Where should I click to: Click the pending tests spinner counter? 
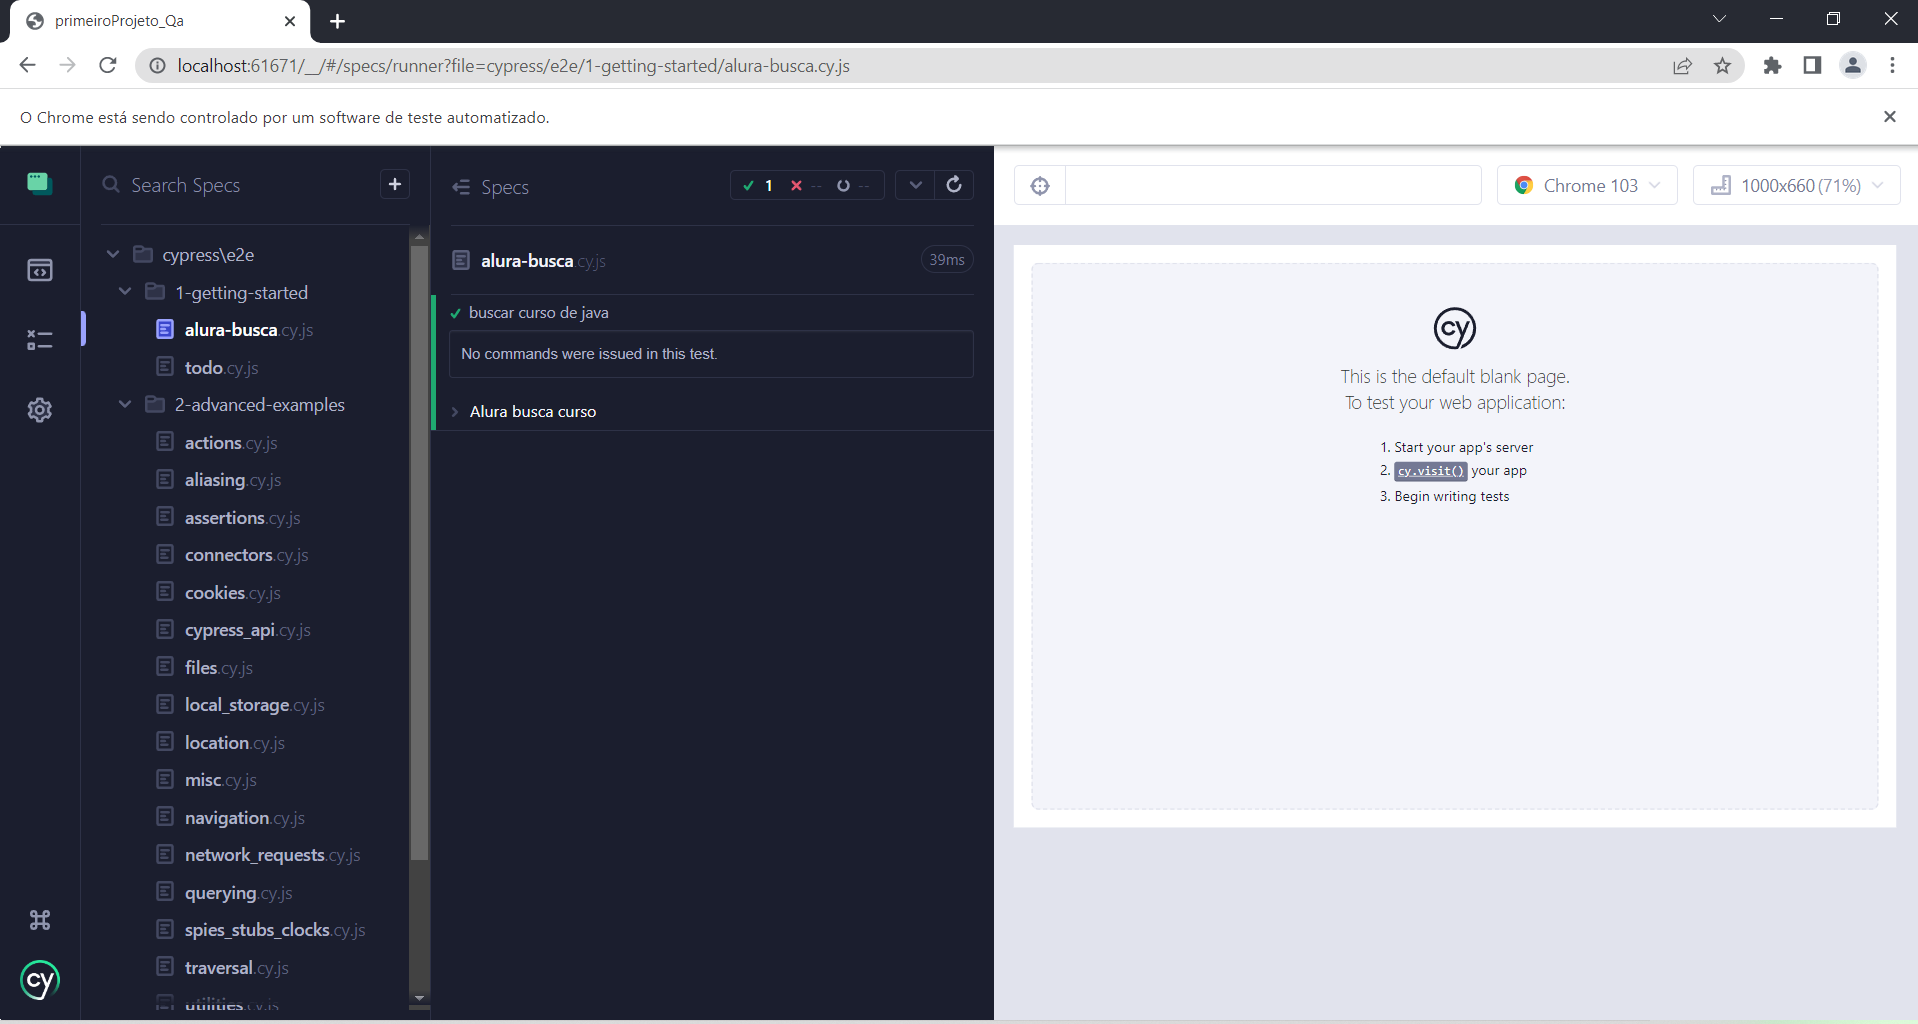(852, 186)
